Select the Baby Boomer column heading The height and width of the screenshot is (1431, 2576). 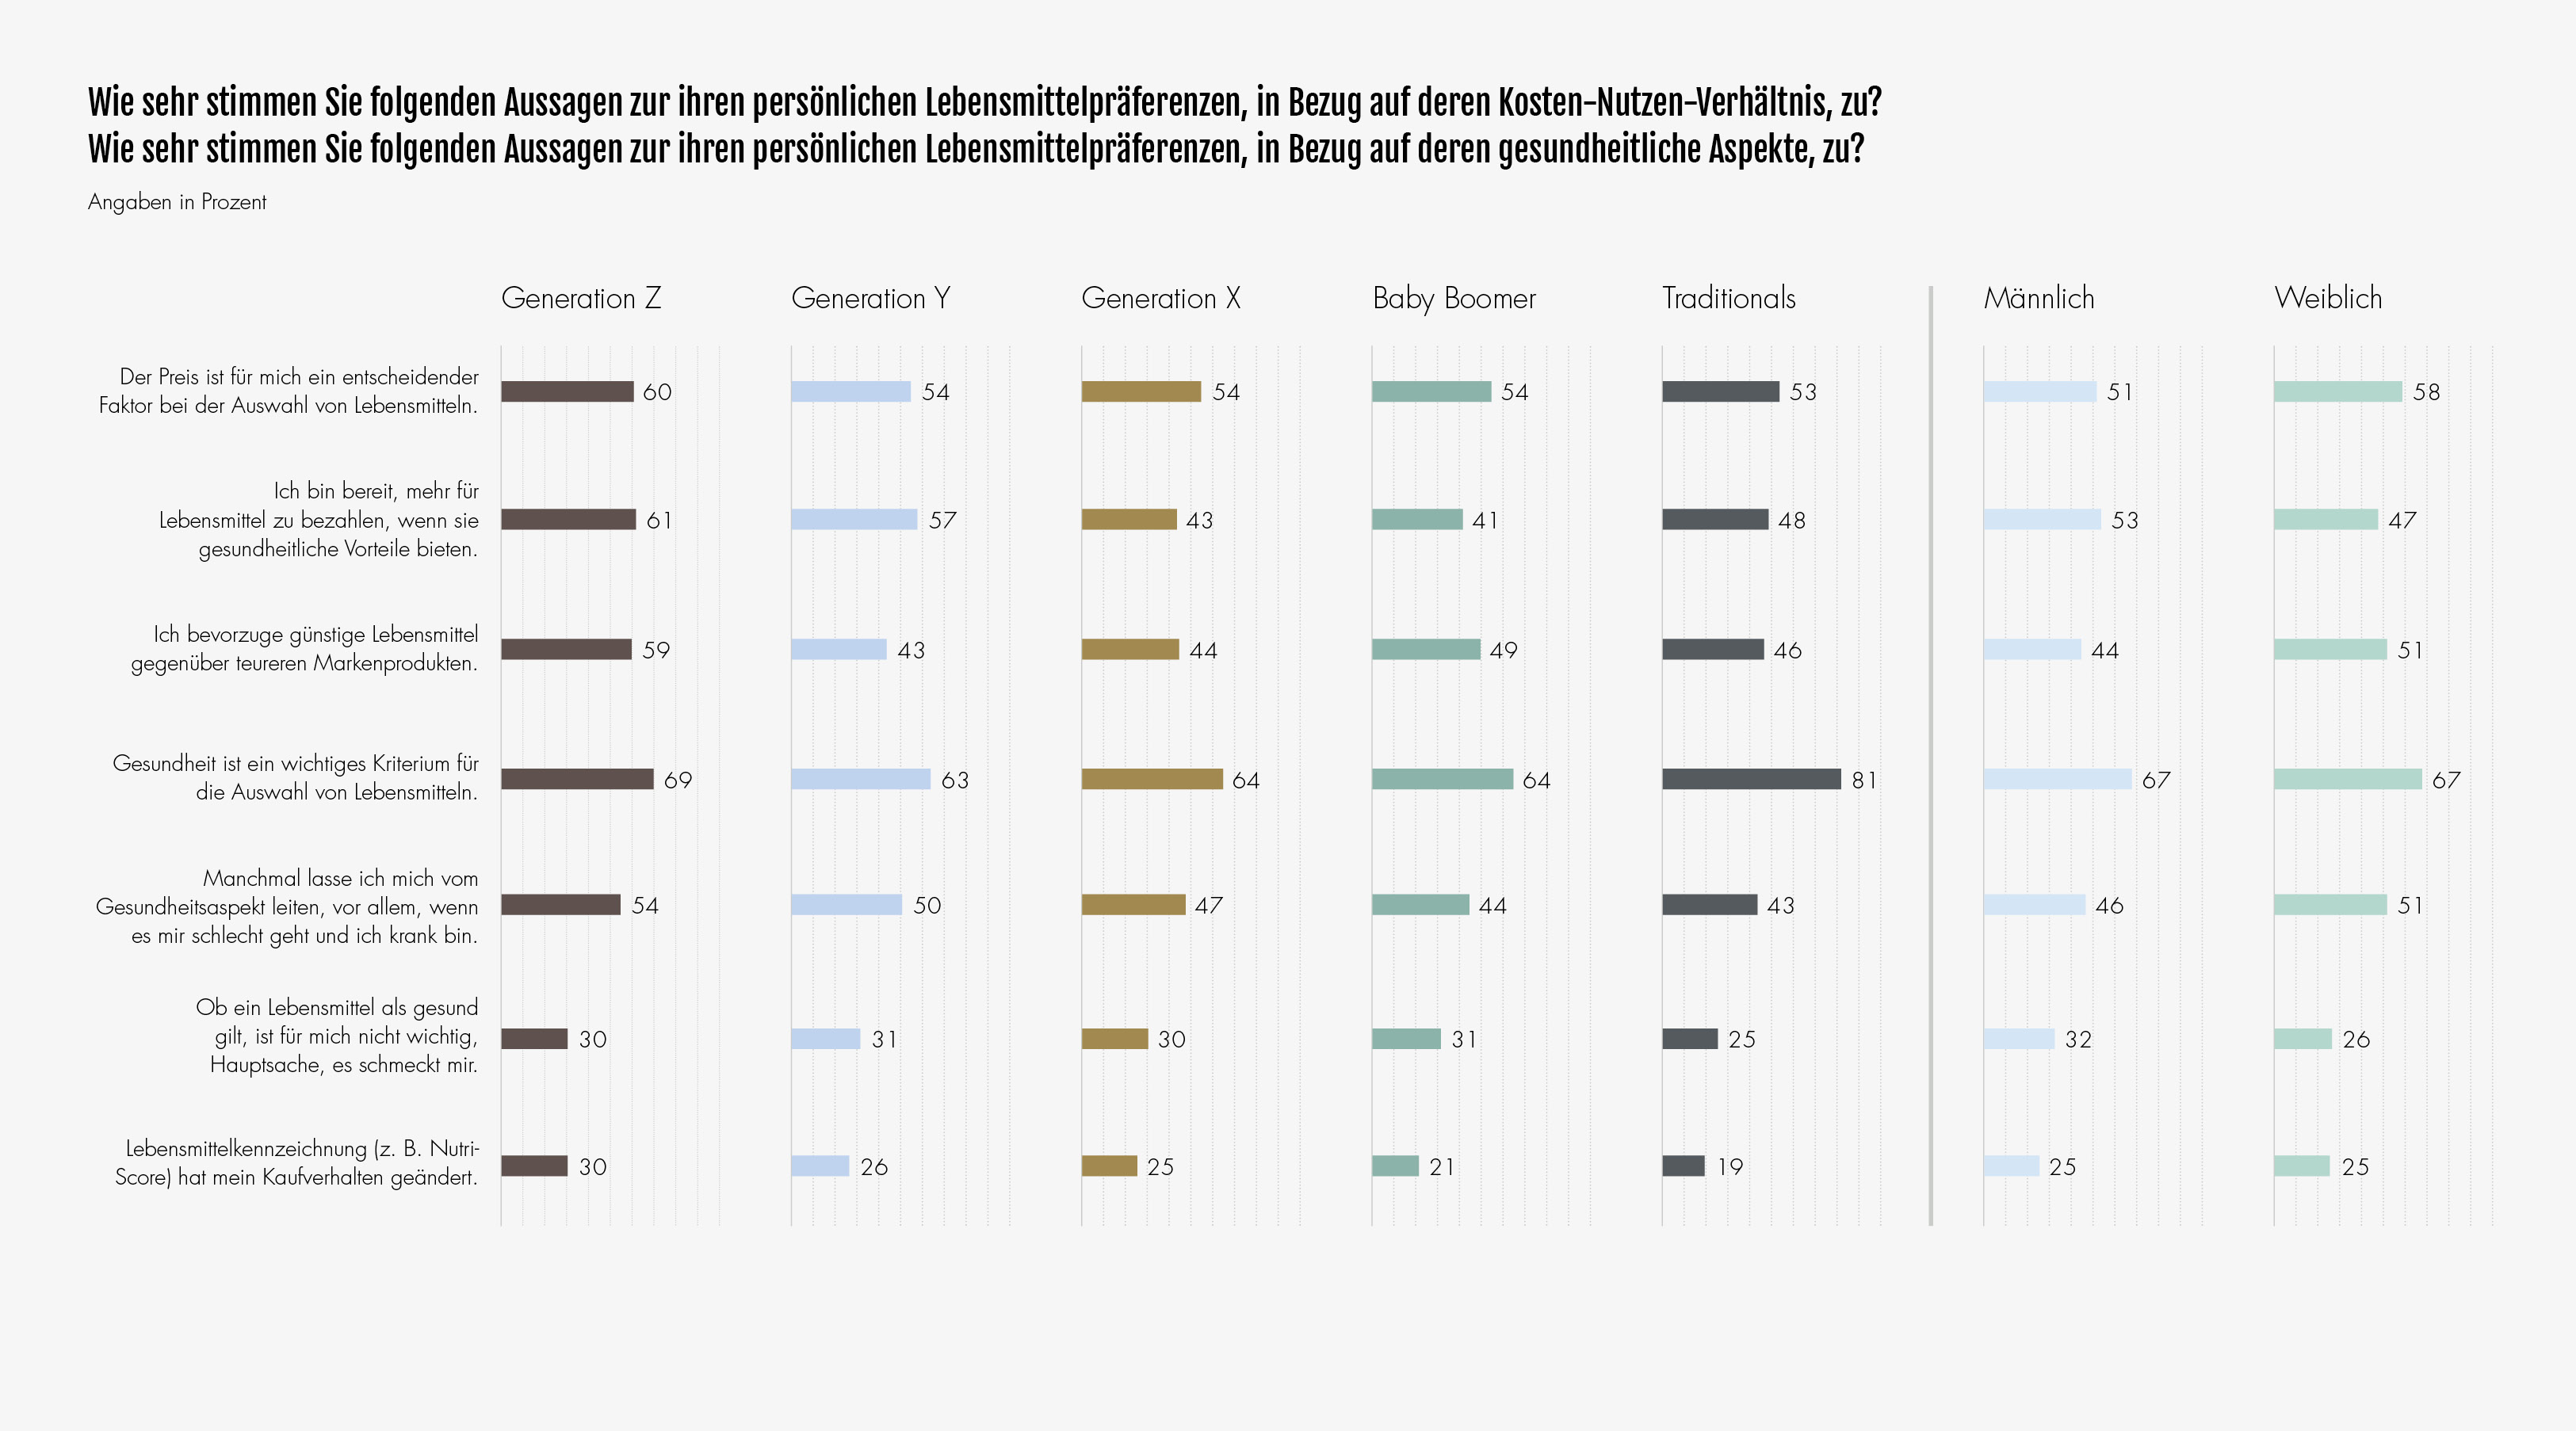[1453, 298]
